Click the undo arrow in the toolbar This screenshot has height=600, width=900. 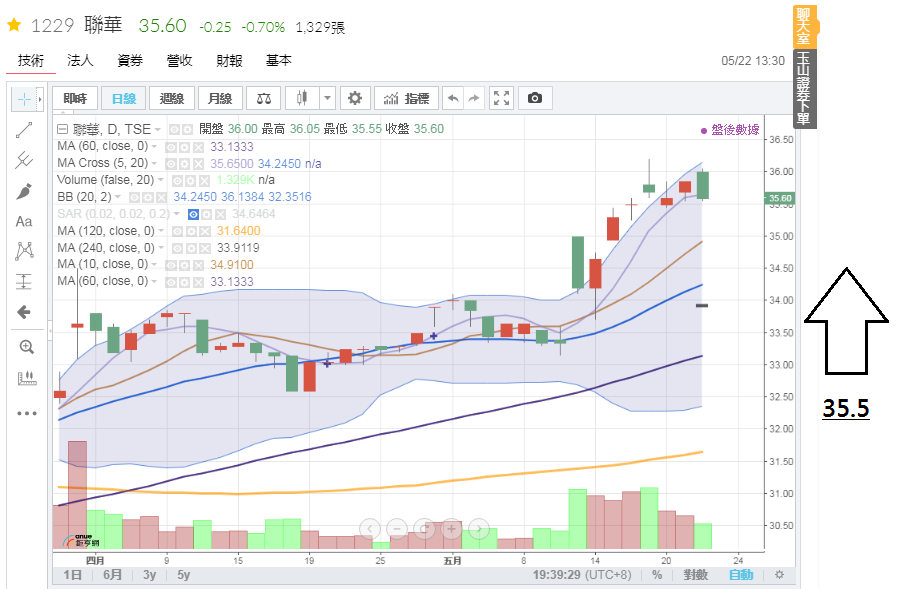[453, 98]
